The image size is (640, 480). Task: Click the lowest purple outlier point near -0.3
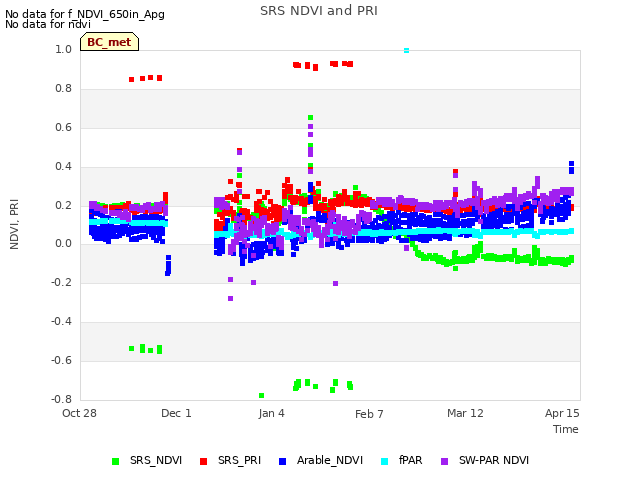click(x=231, y=299)
